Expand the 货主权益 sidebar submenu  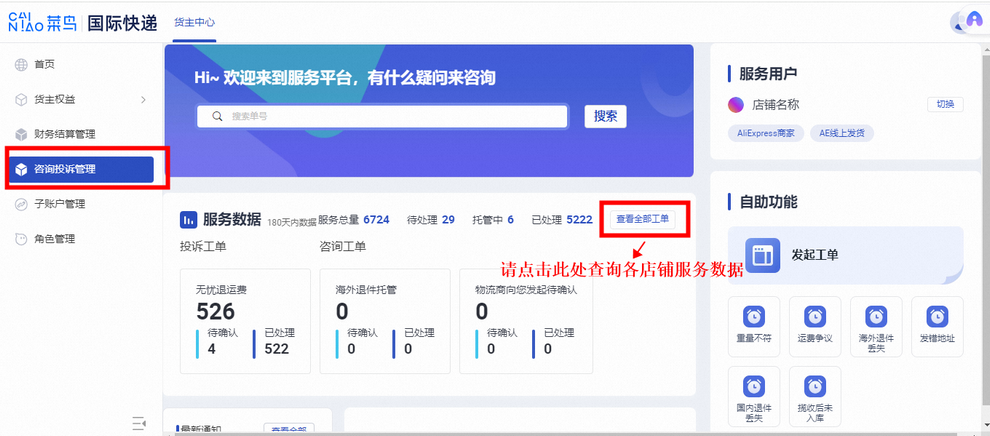(x=143, y=99)
